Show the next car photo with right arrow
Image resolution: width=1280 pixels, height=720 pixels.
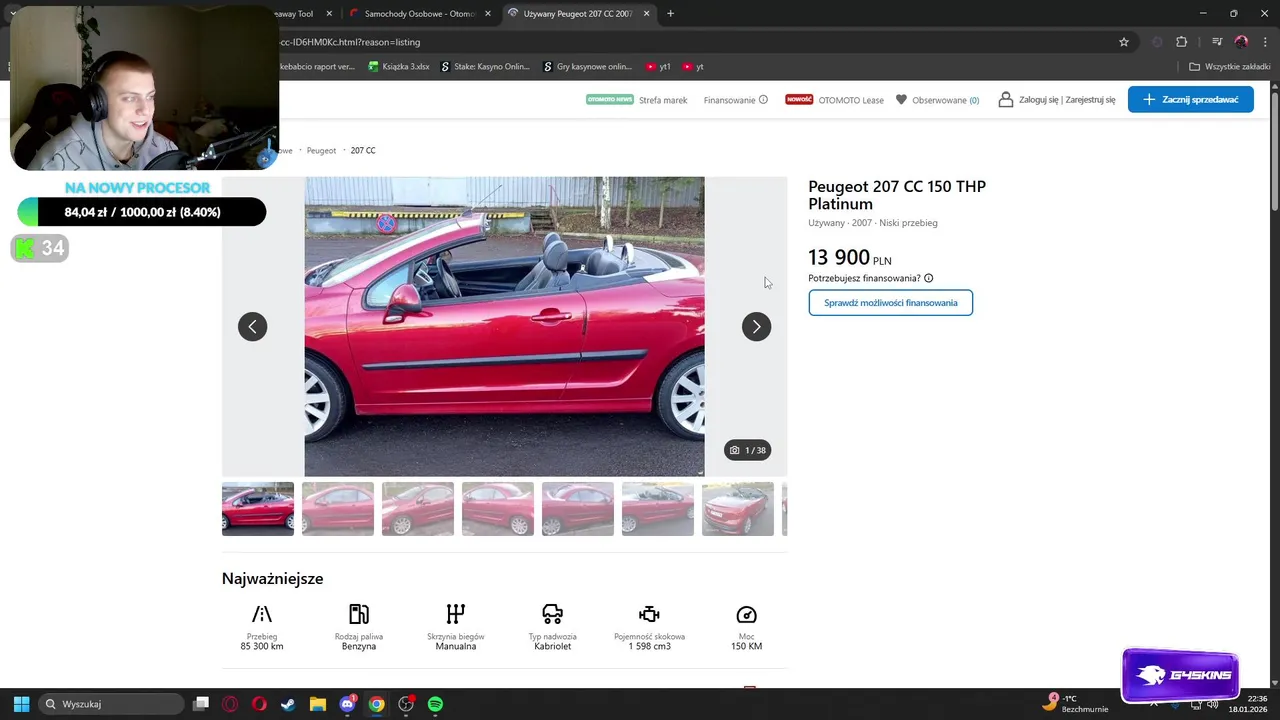coord(756,327)
